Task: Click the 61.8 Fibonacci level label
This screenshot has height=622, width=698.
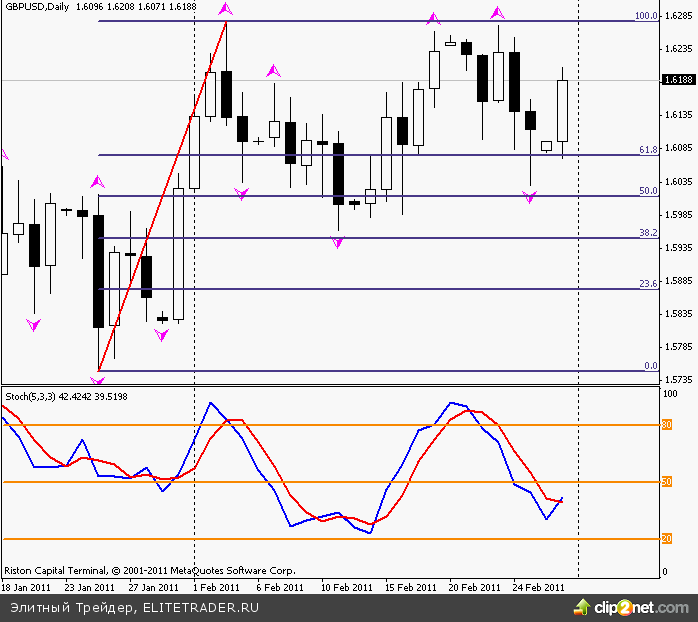Action: [648, 149]
